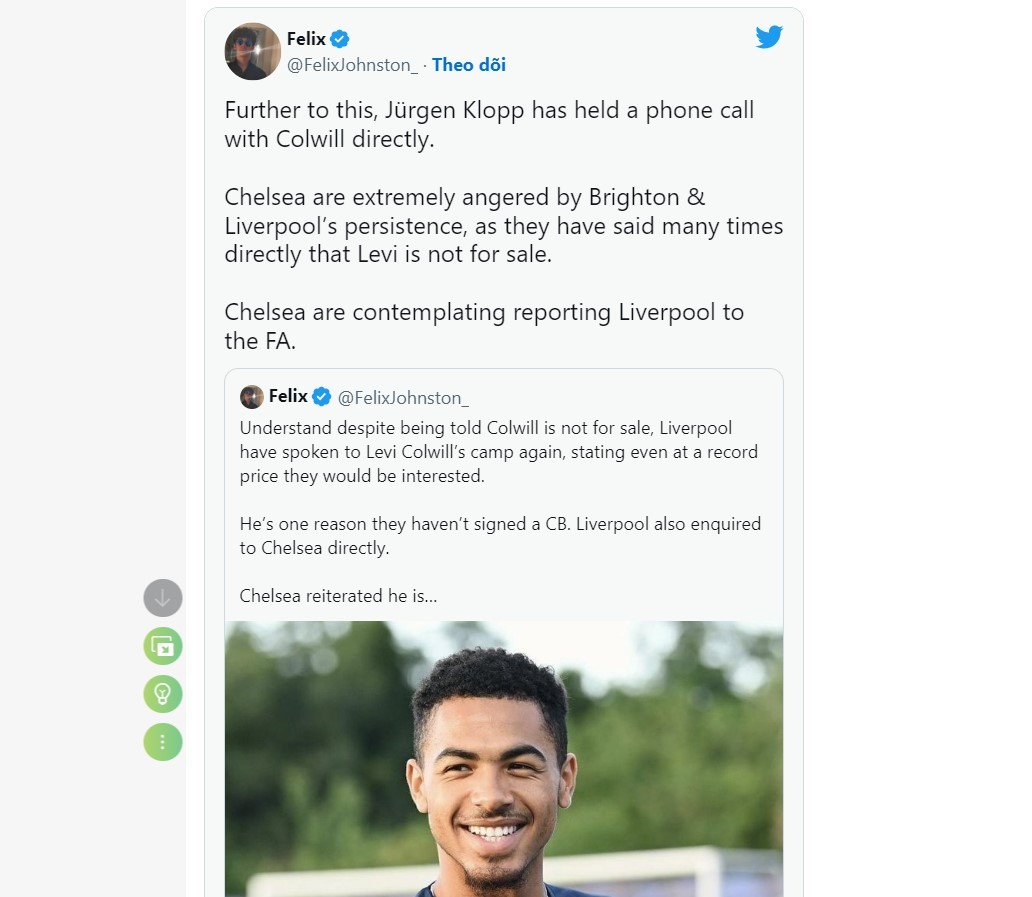
Task: Click the green lightbulb floating button
Action: (163, 694)
